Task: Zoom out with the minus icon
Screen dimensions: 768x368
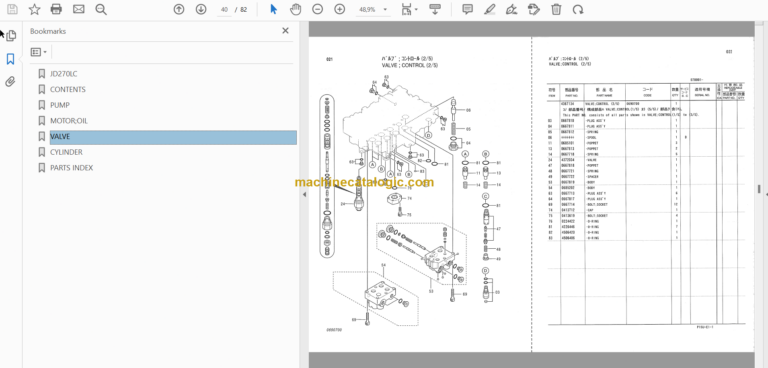Action: 317,9
